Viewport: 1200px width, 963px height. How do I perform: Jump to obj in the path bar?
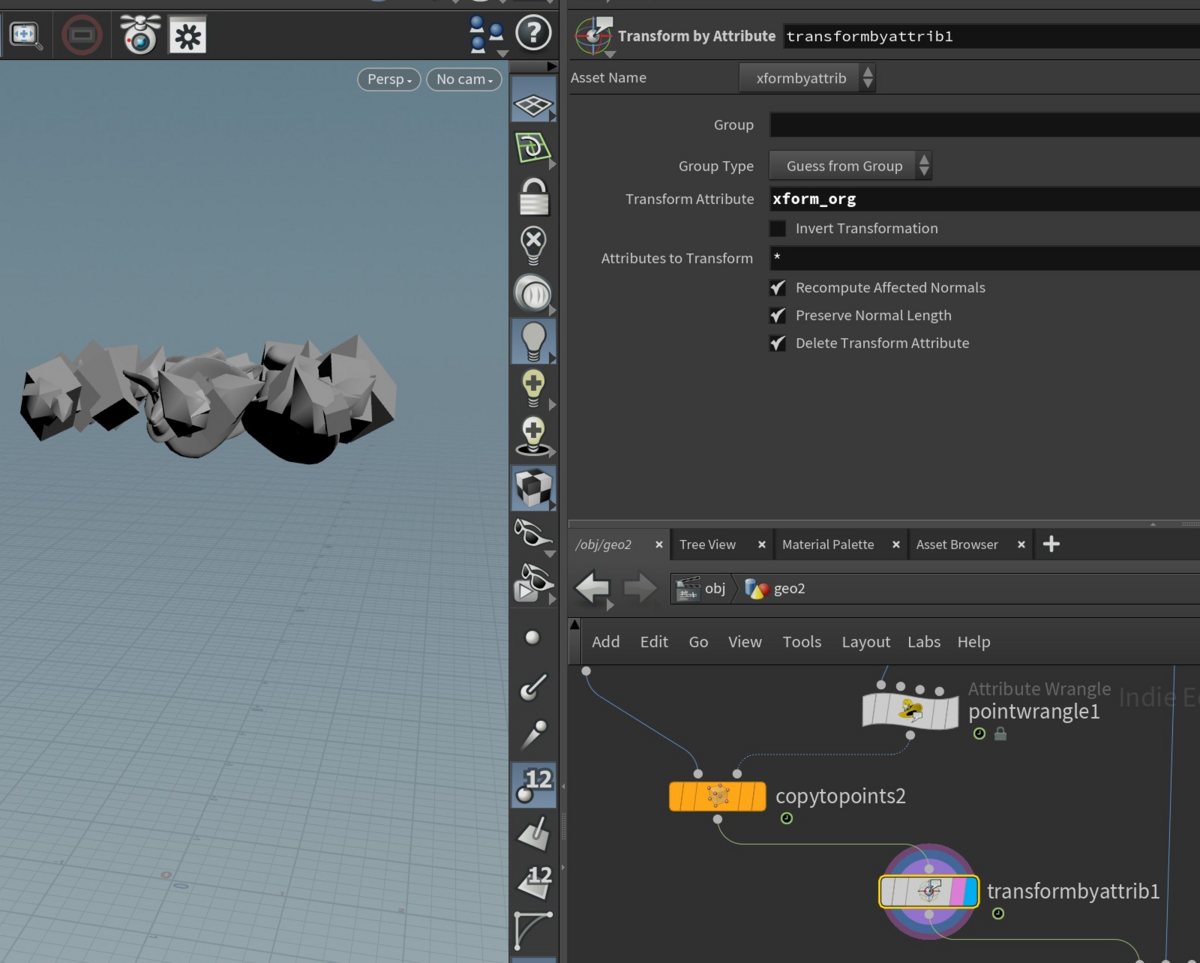coord(702,588)
